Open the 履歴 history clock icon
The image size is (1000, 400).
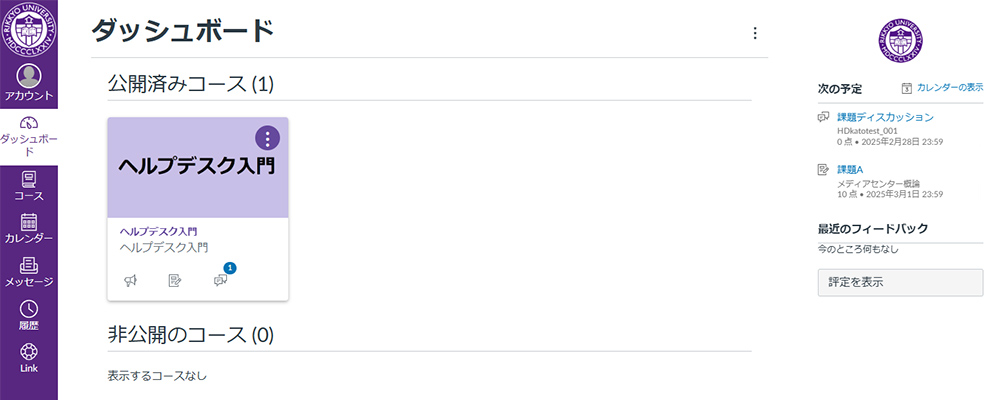coord(29,309)
